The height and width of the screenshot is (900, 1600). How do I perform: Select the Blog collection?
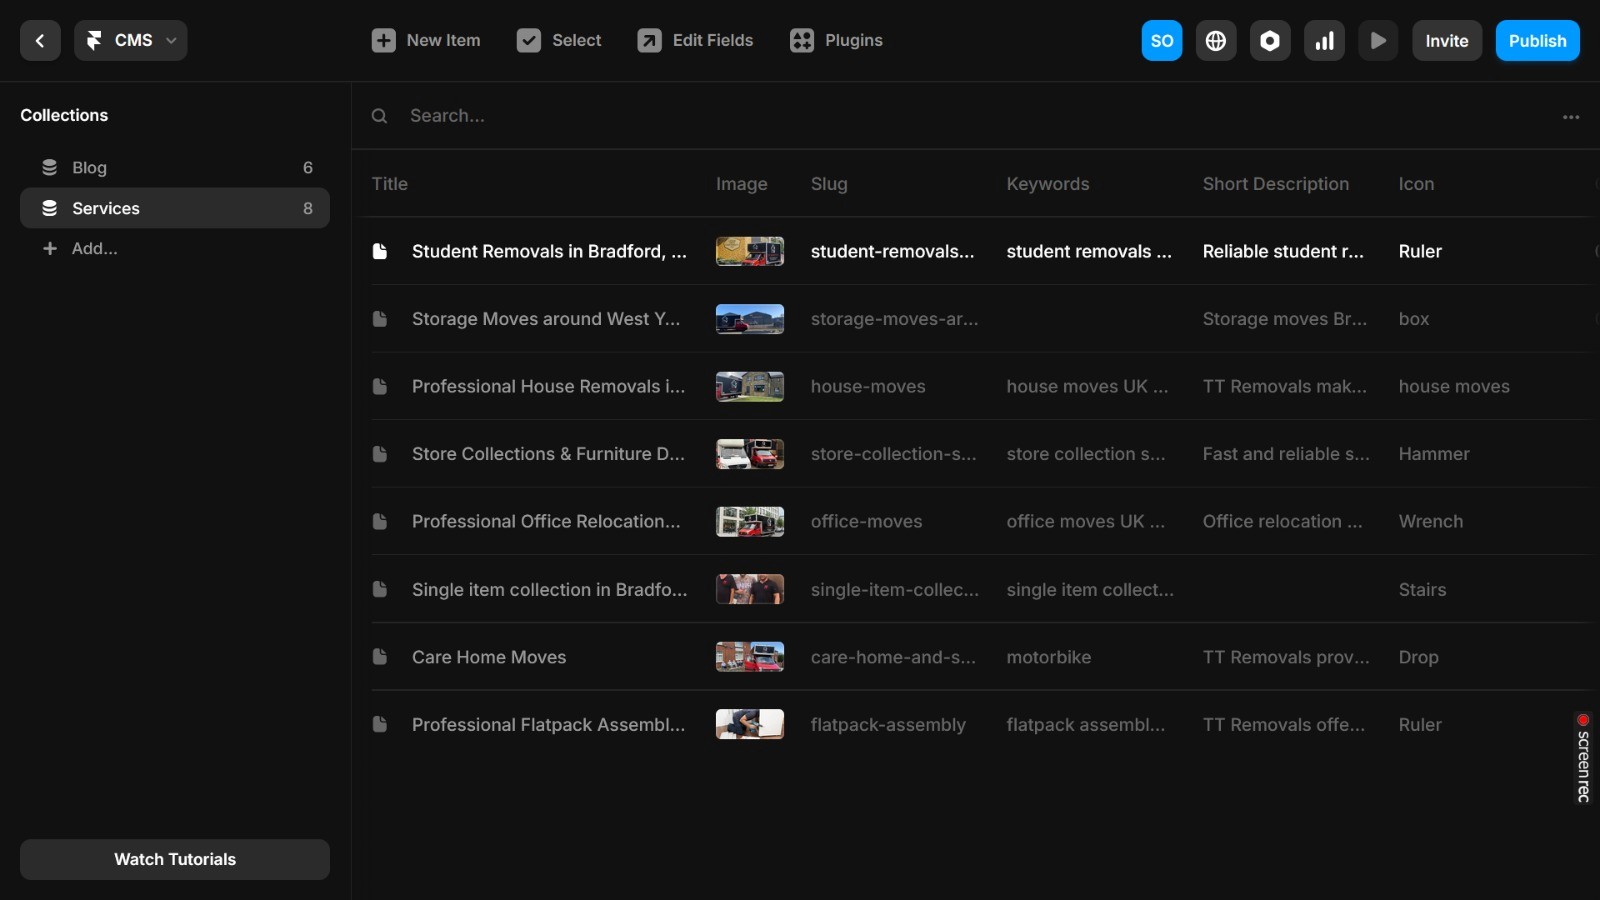(x=175, y=168)
